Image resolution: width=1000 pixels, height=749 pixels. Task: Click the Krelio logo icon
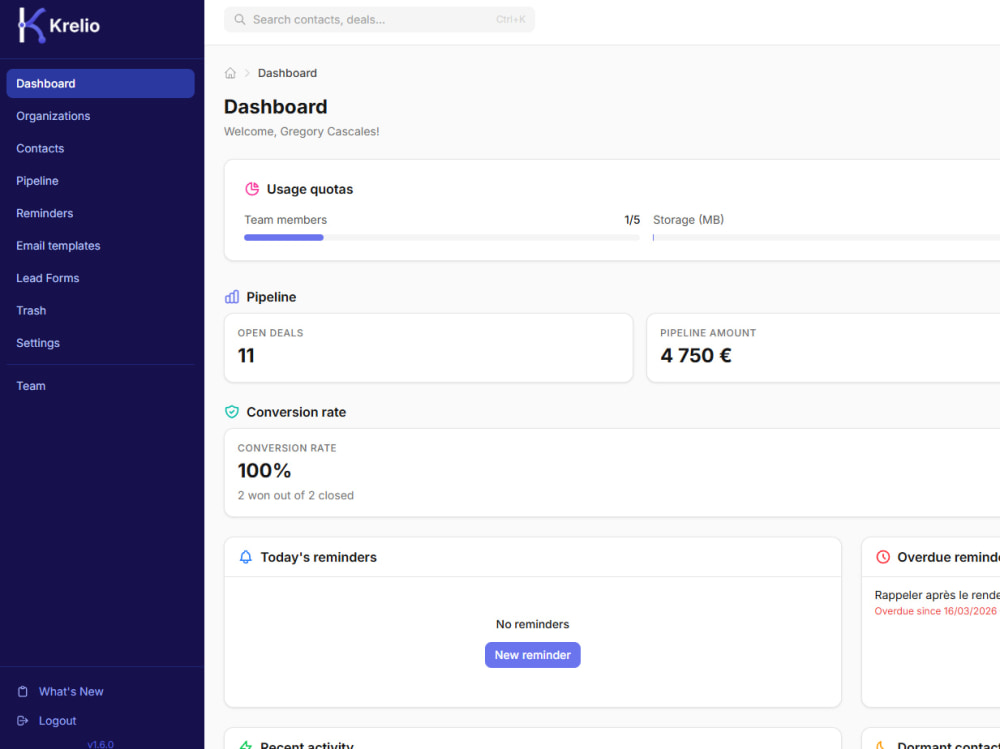click(x=31, y=25)
